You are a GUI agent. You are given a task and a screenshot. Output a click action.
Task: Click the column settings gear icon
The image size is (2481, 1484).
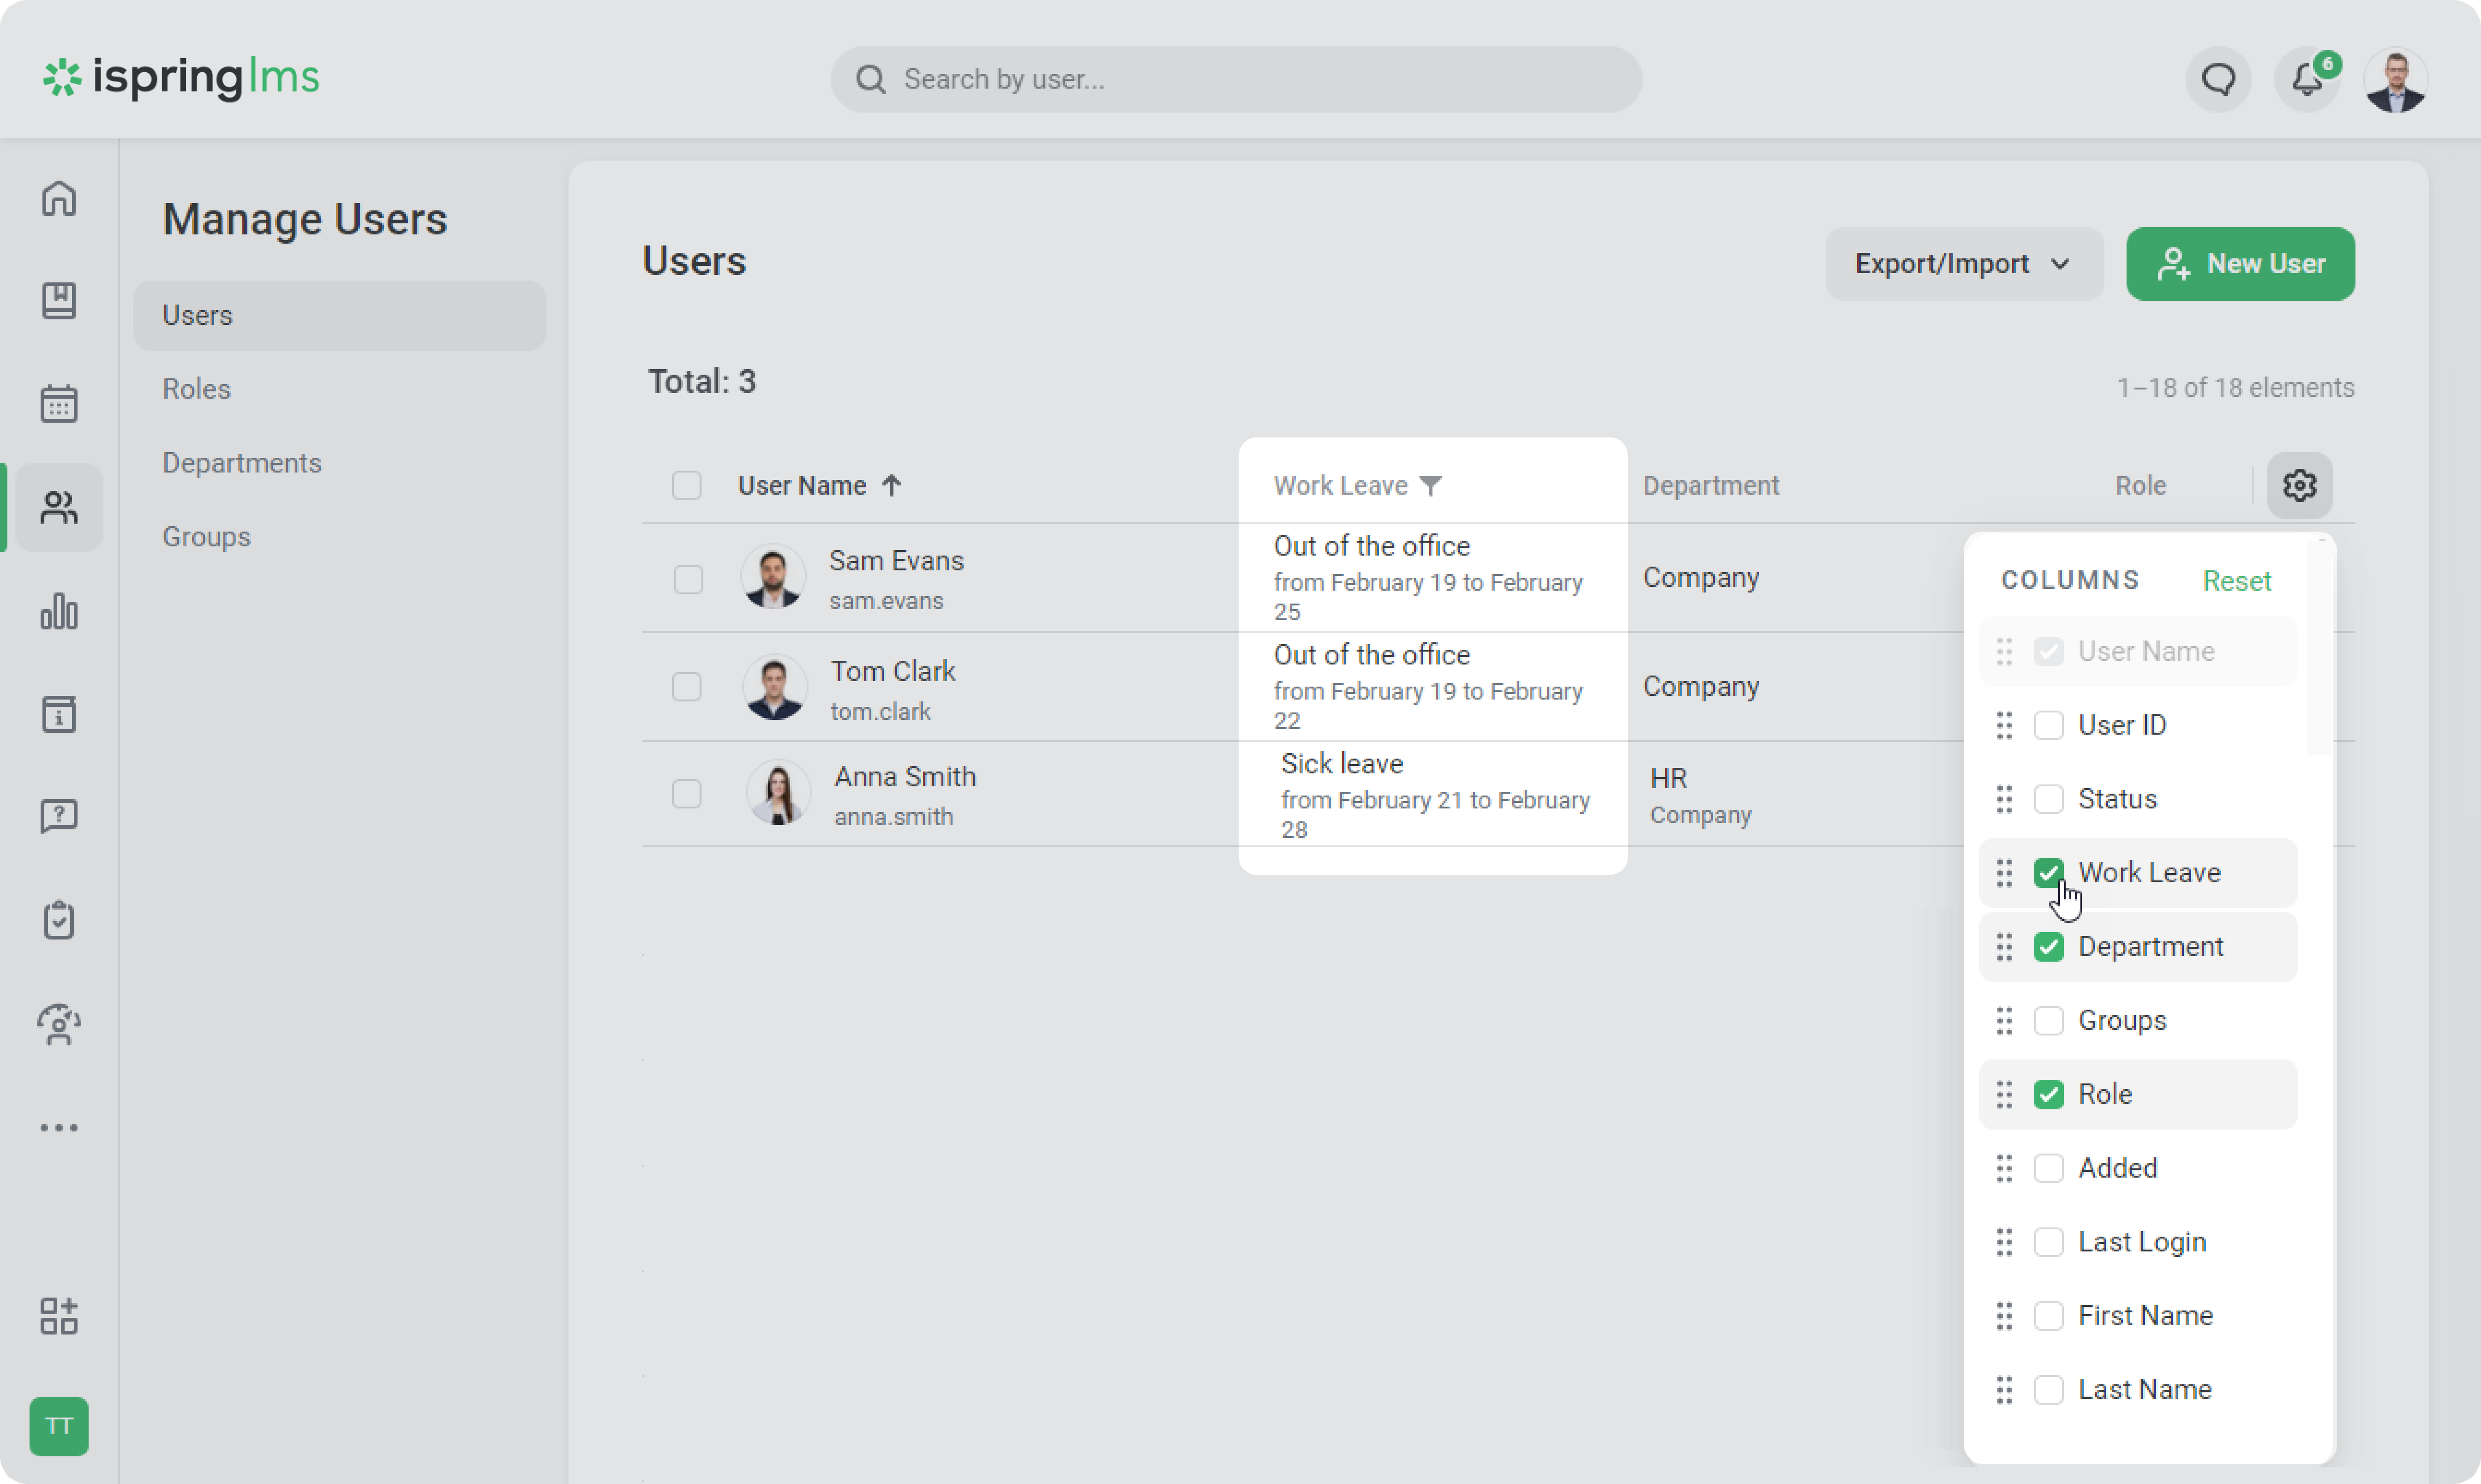2299,485
